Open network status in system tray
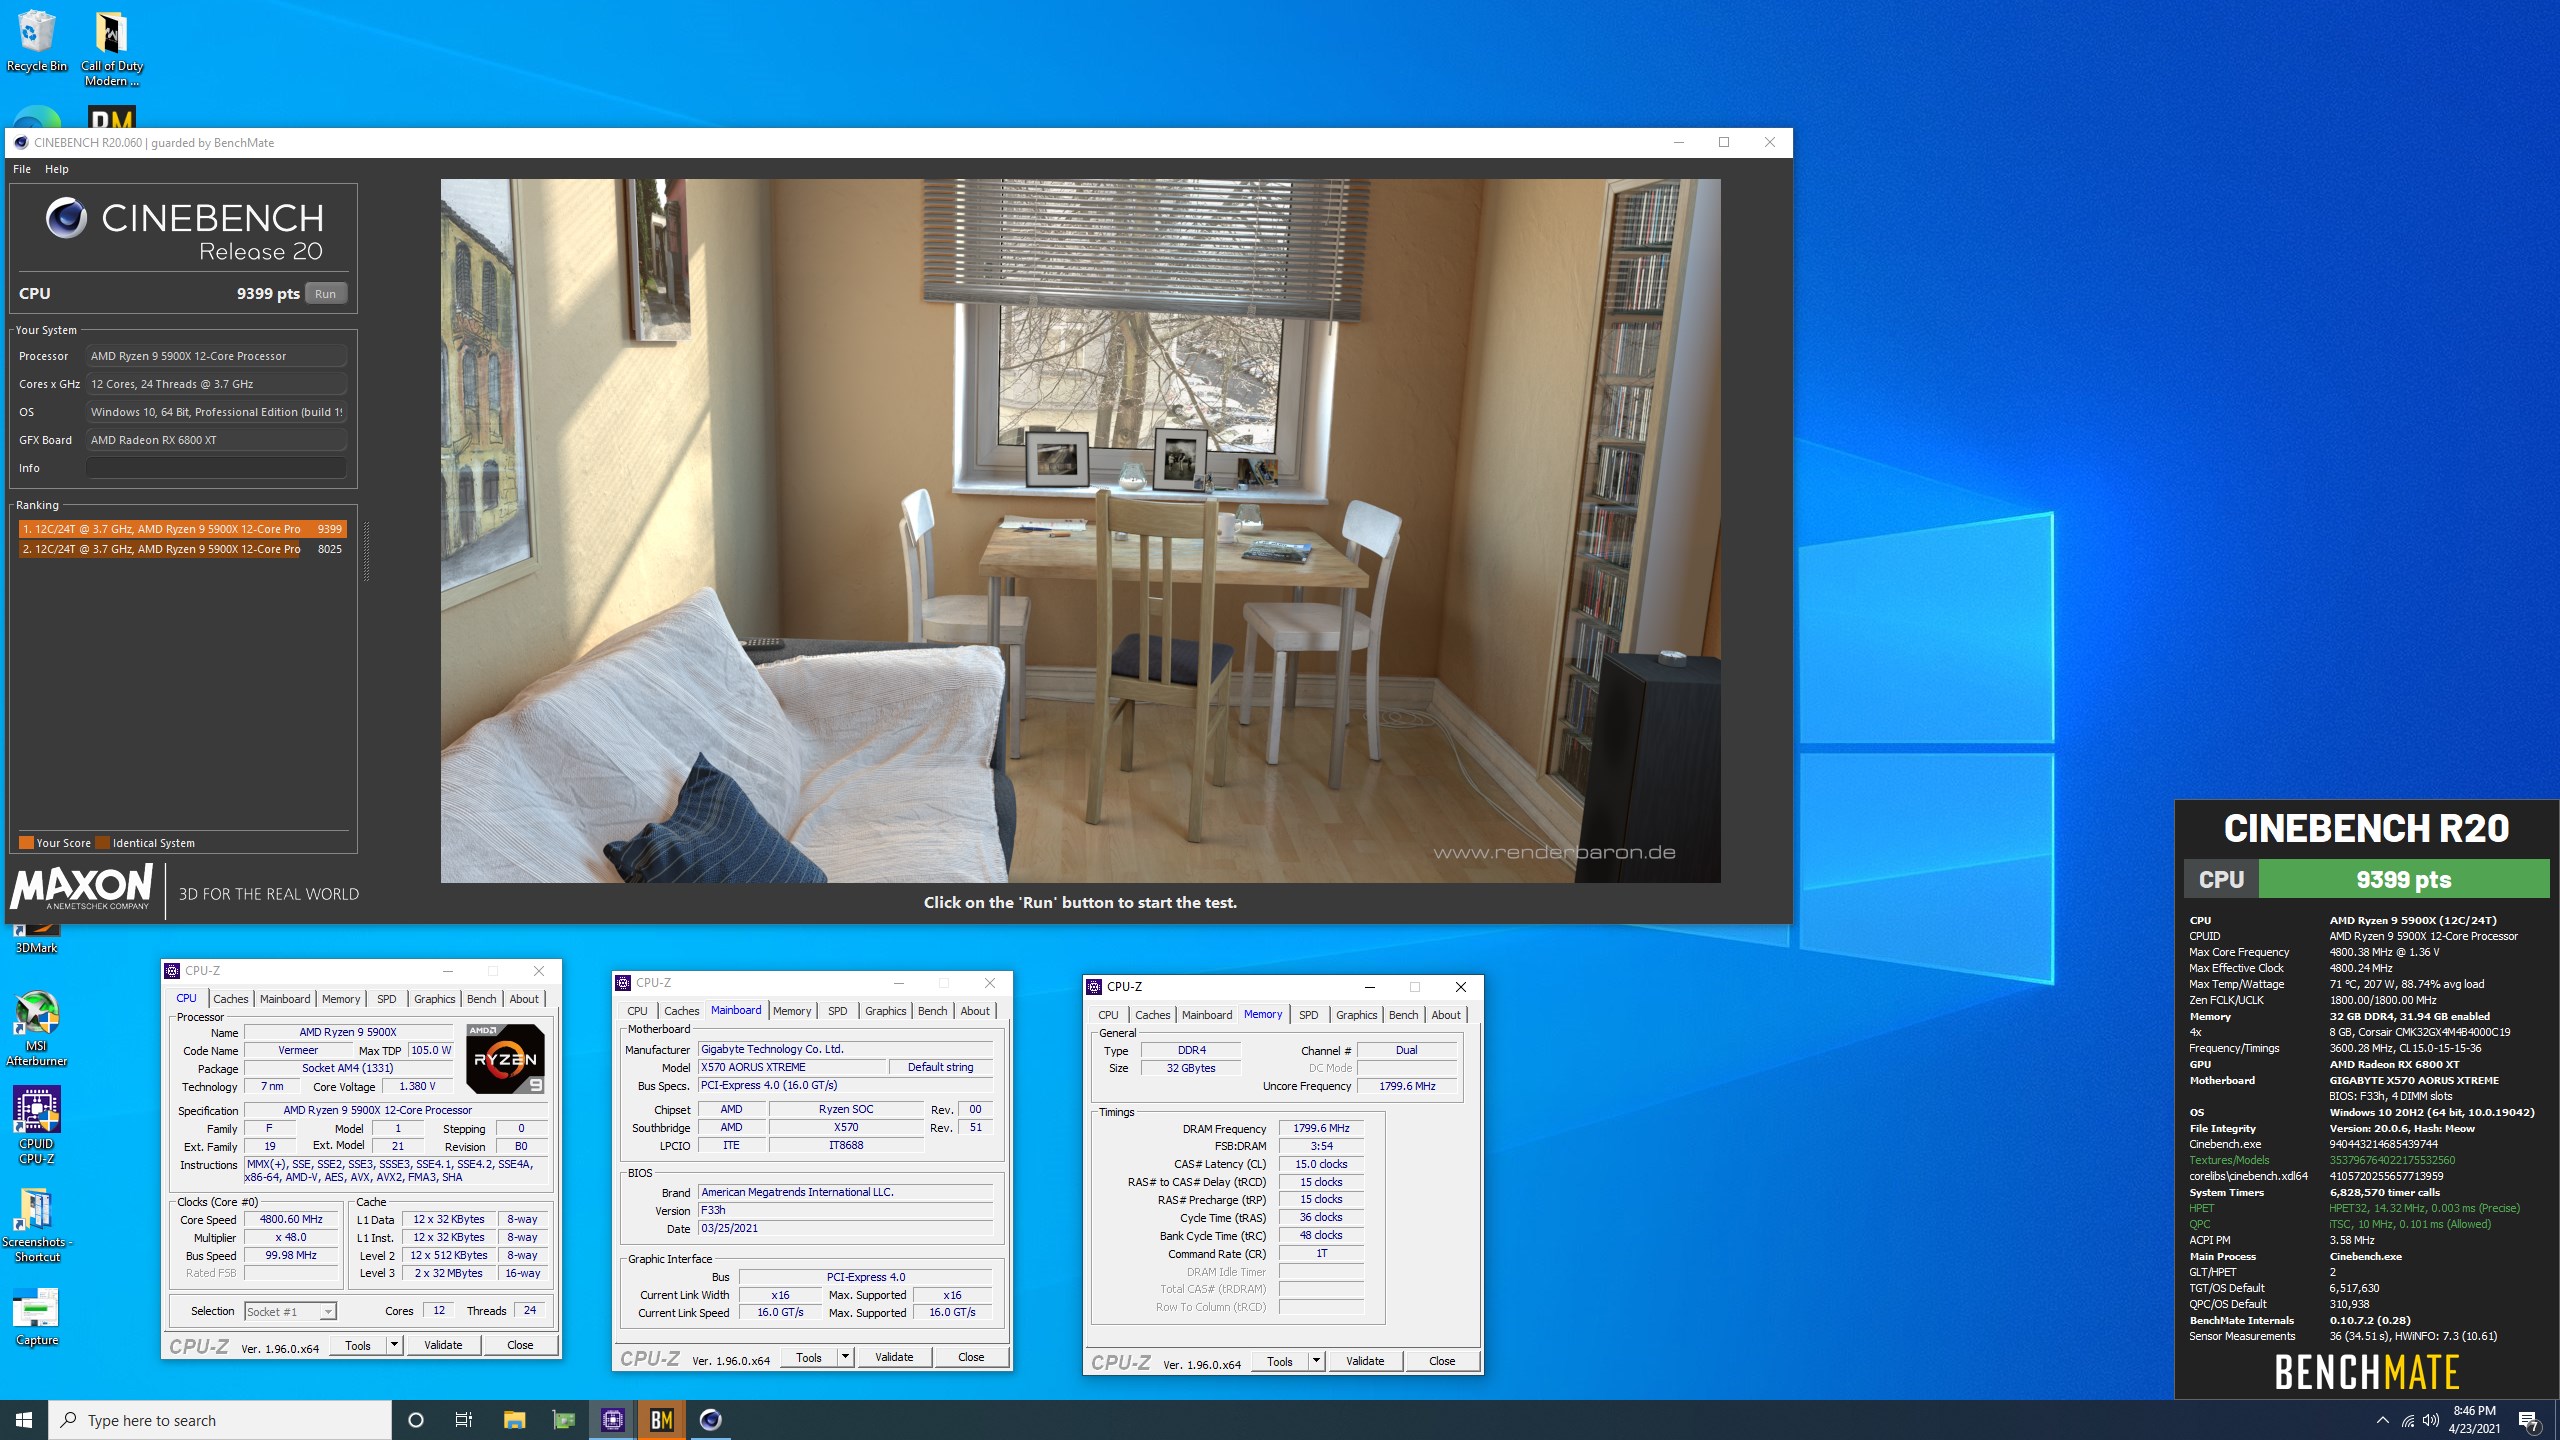 pyautogui.click(x=2407, y=1420)
